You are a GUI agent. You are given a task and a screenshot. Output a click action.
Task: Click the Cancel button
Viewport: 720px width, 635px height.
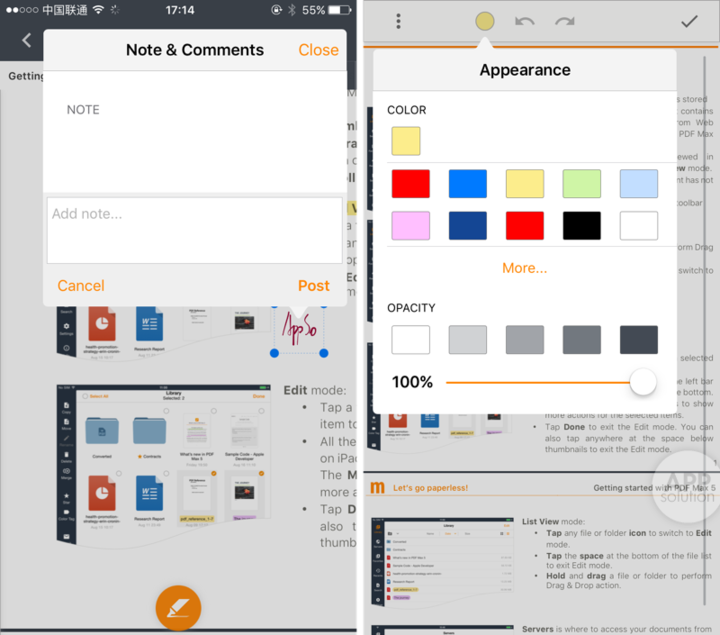[x=81, y=286]
